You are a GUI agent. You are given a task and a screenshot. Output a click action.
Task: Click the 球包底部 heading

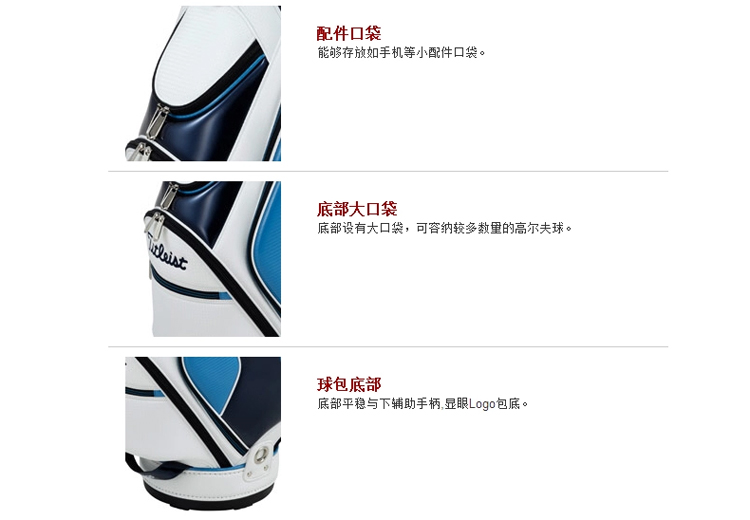click(349, 385)
